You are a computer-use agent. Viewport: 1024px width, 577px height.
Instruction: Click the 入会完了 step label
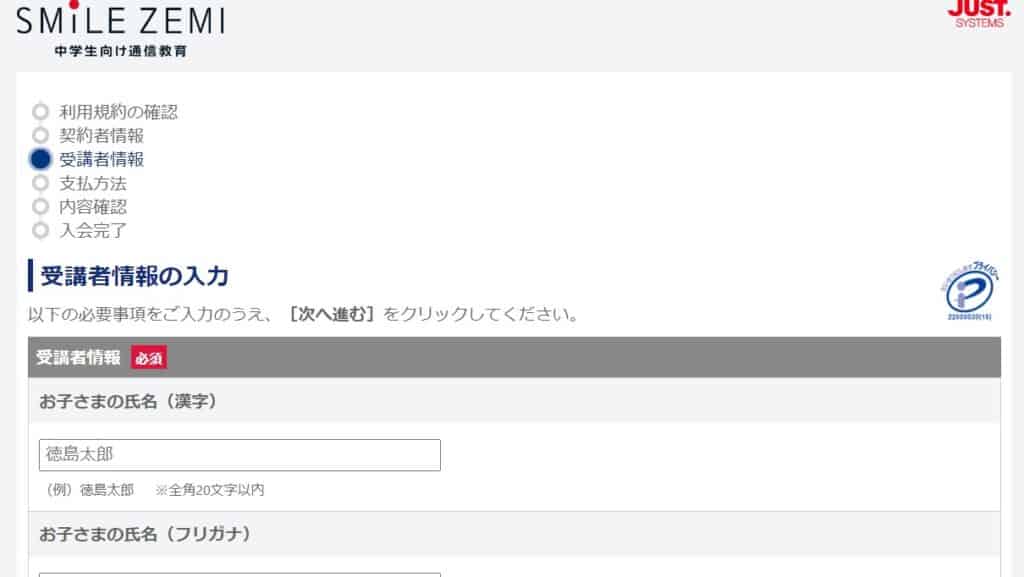[93, 230]
